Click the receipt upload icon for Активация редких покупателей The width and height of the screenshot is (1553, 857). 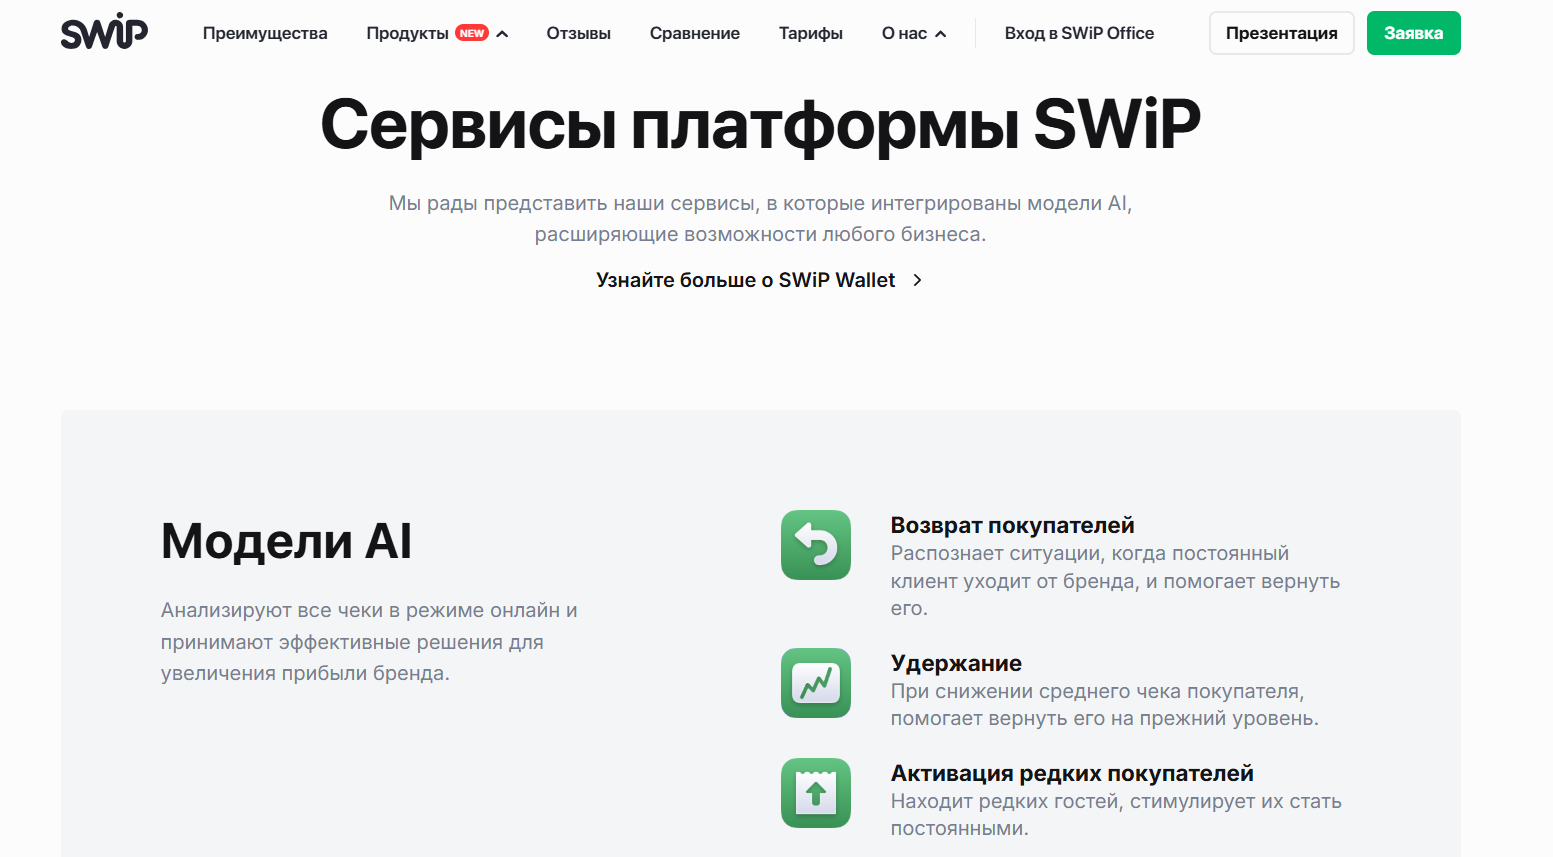coord(815,793)
